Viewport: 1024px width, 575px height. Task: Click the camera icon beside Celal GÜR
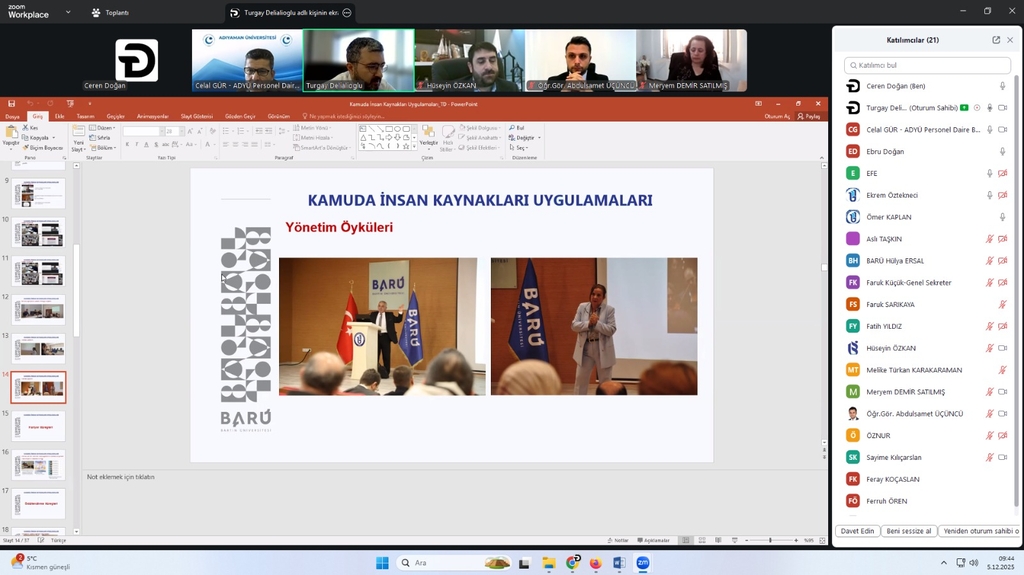1002,129
